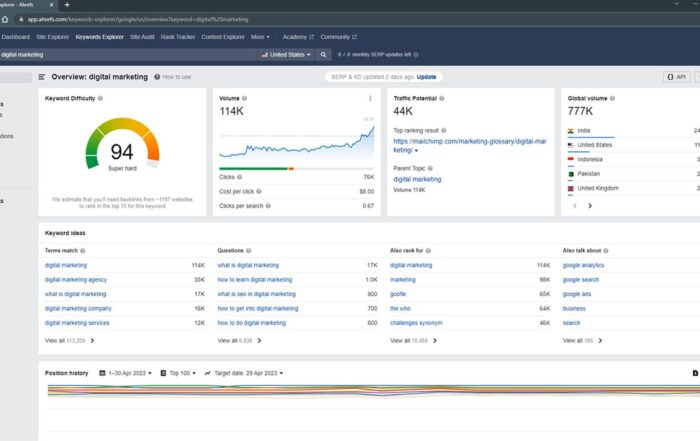Click the How to use help icon
The width and height of the screenshot is (700, 441).
click(x=157, y=77)
